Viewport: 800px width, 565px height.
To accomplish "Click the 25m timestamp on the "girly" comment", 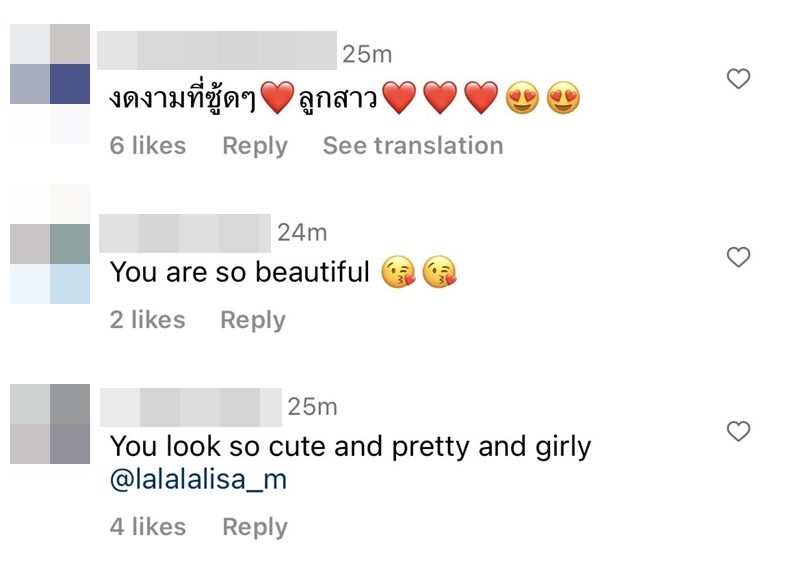I will coord(312,407).
